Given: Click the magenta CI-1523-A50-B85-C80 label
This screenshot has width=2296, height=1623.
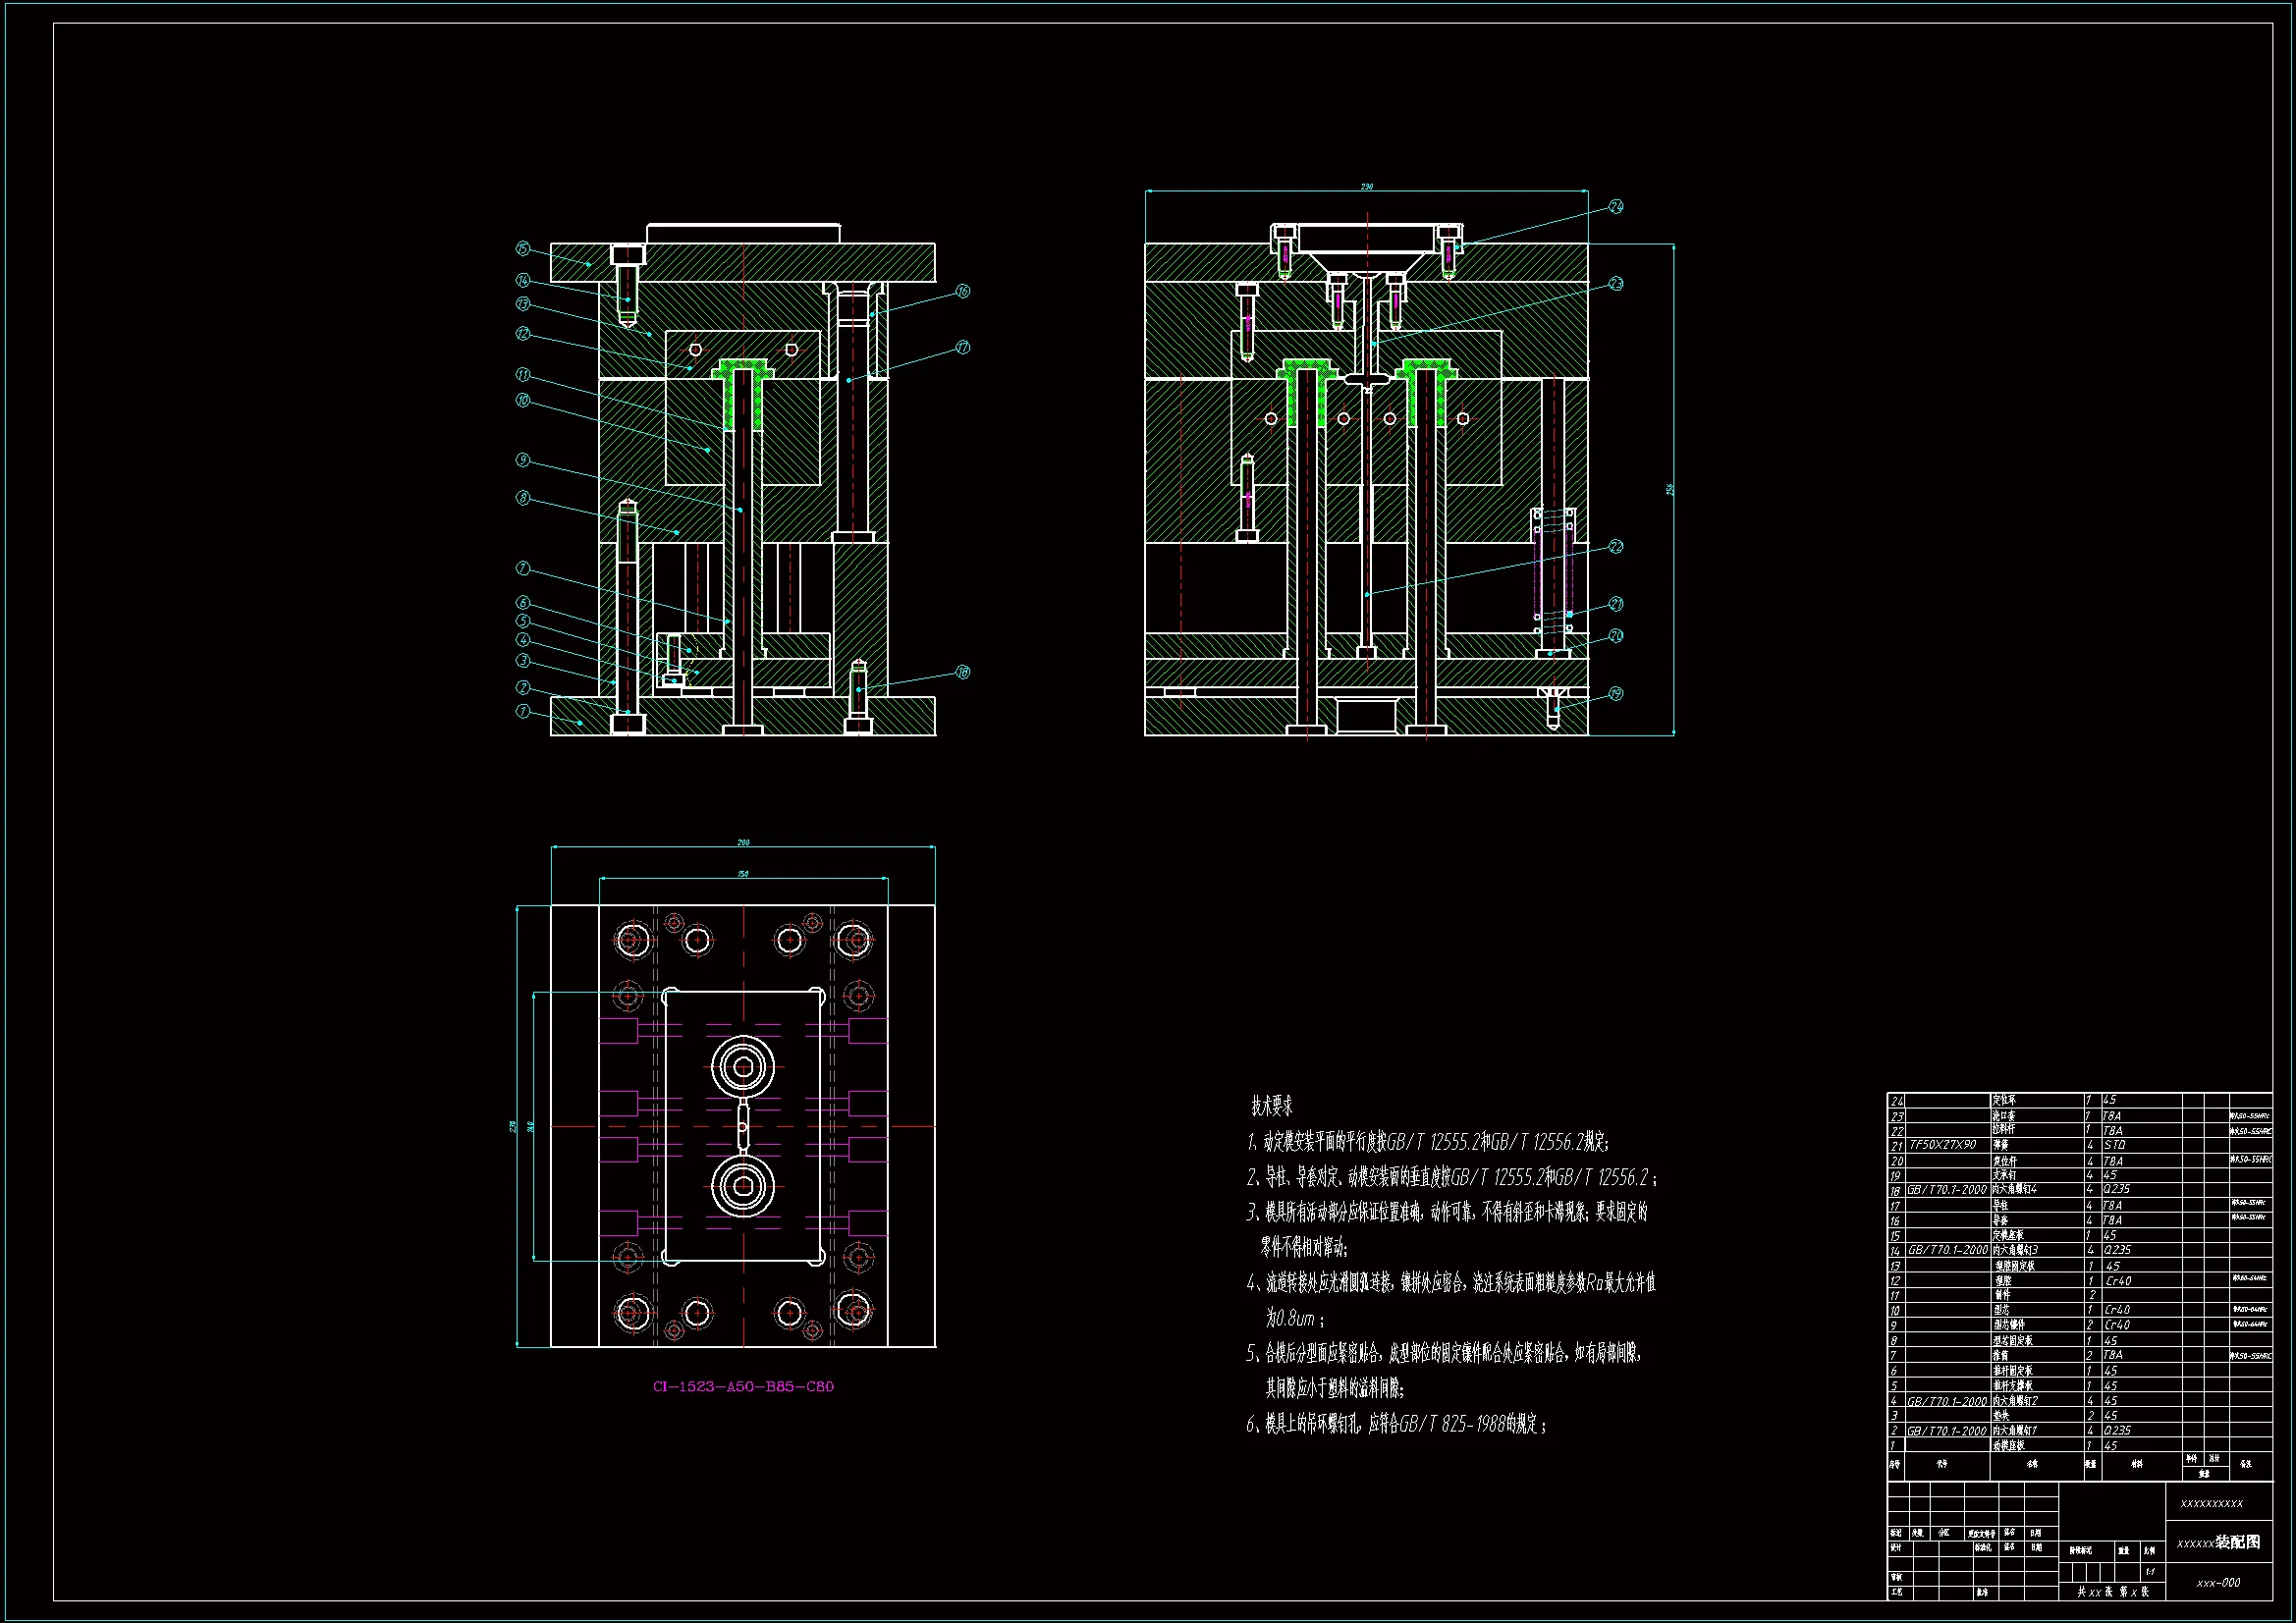Looking at the screenshot, I should pos(743,1386).
